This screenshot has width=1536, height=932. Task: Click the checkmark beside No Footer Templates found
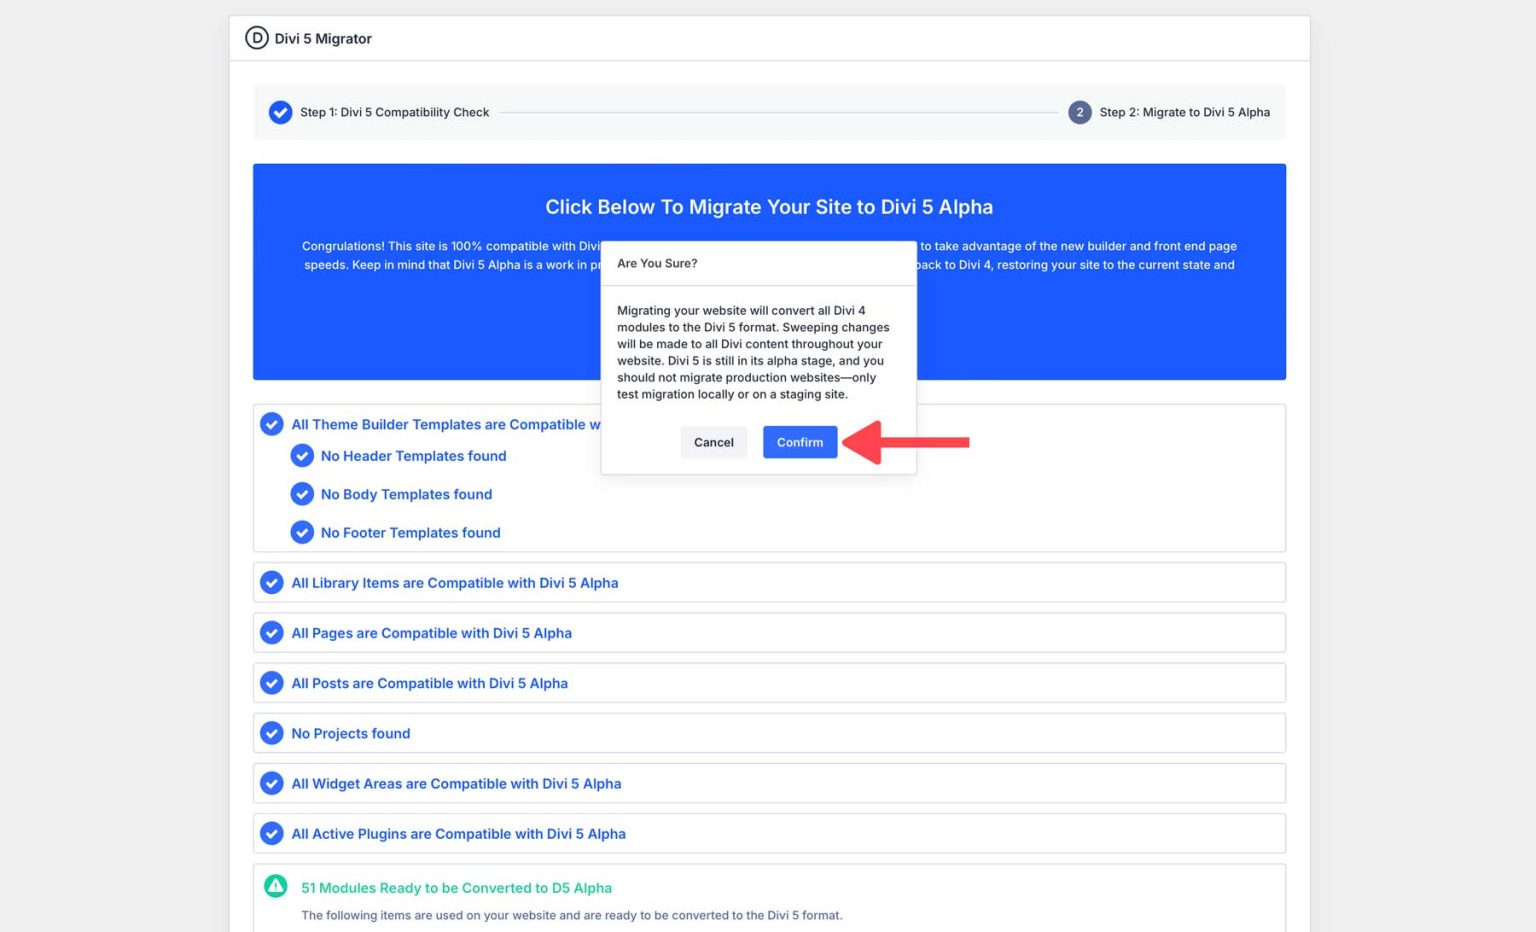coord(302,532)
